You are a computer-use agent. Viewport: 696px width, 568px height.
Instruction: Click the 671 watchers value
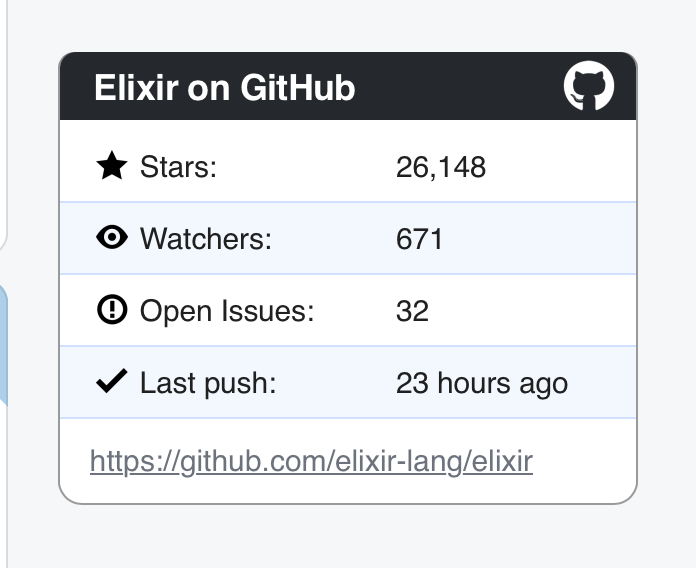pyautogui.click(x=419, y=239)
